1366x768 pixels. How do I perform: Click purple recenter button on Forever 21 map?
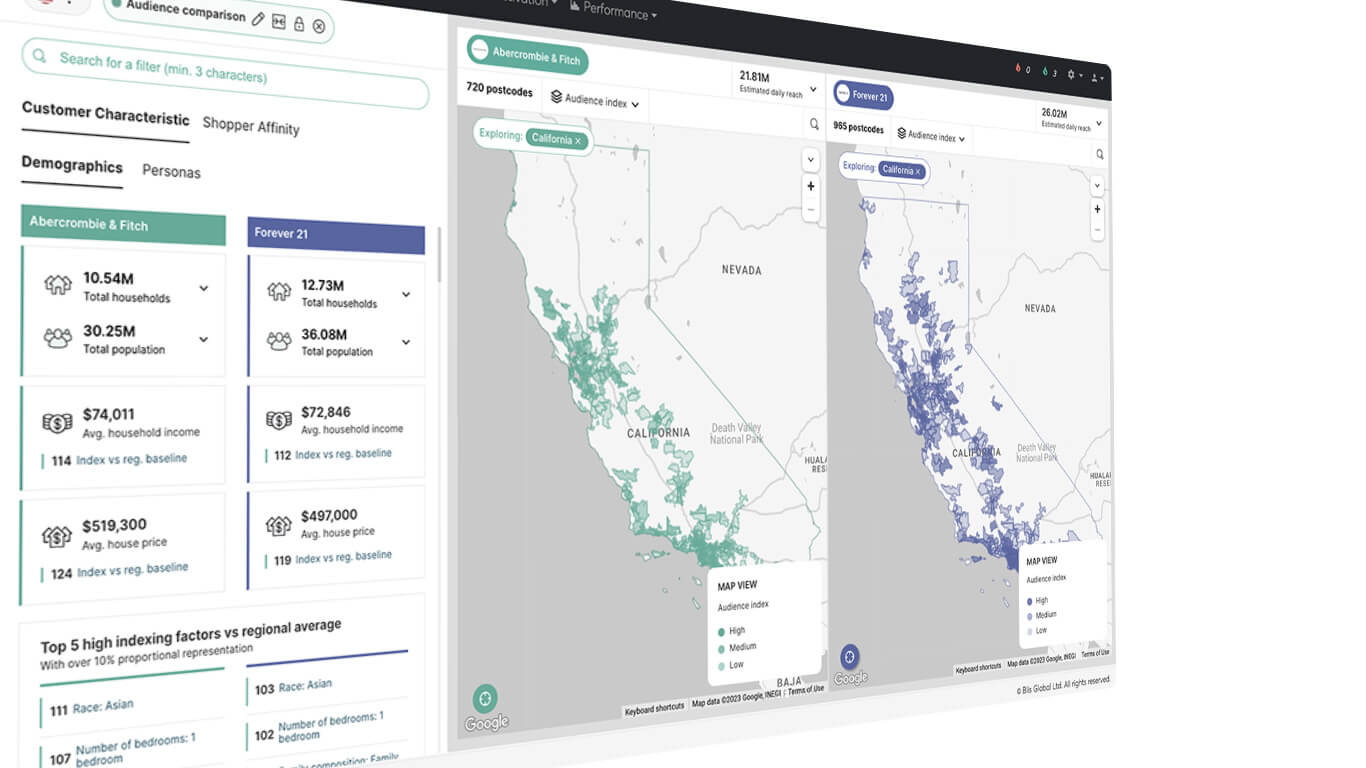point(849,657)
